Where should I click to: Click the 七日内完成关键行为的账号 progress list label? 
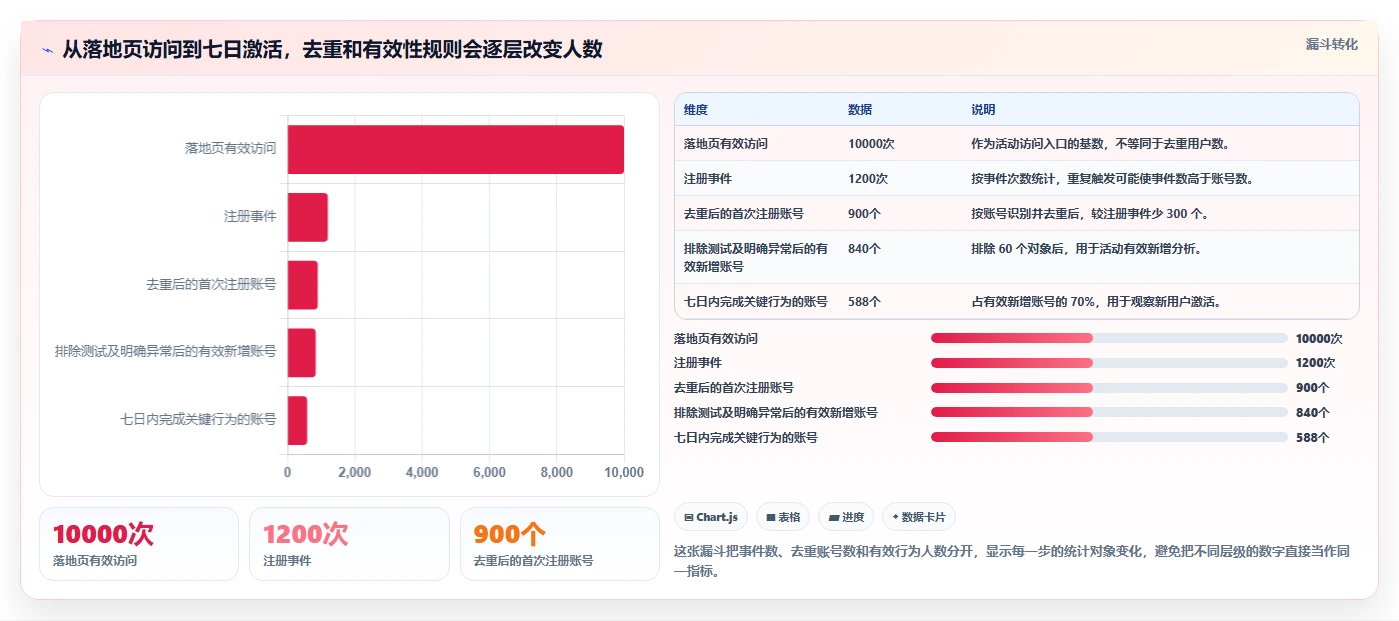pyautogui.click(x=746, y=437)
